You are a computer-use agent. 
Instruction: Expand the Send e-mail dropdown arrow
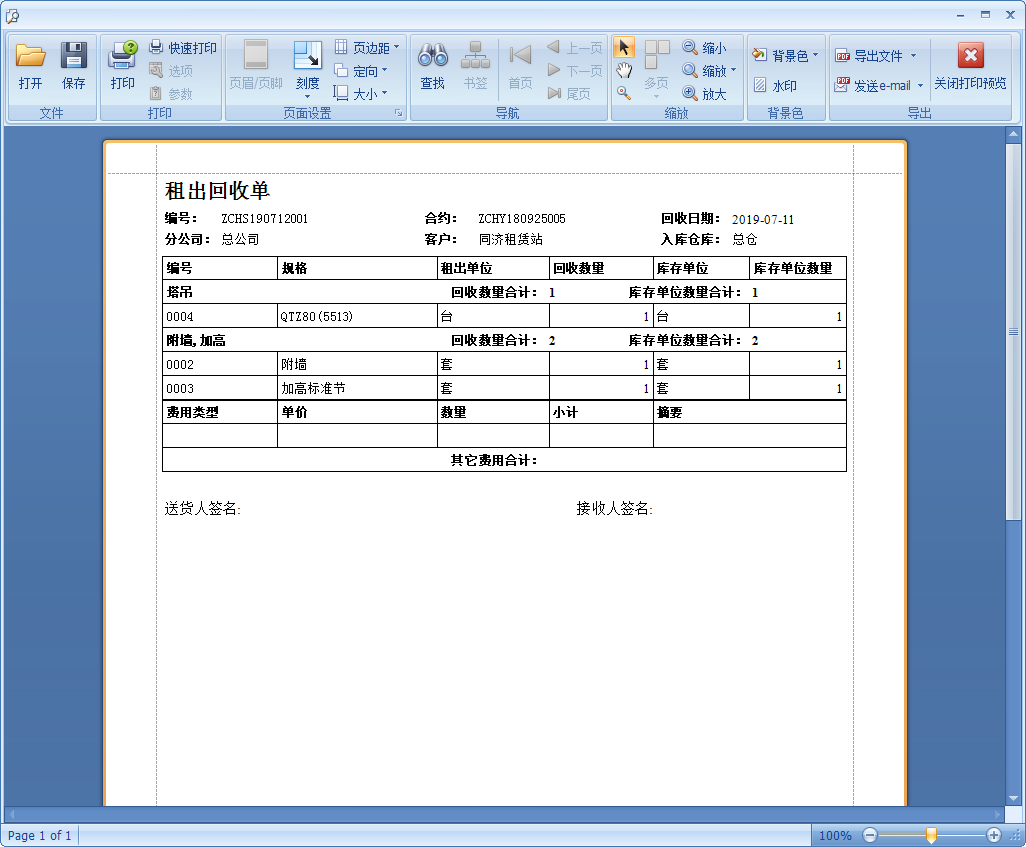coord(920,85)
